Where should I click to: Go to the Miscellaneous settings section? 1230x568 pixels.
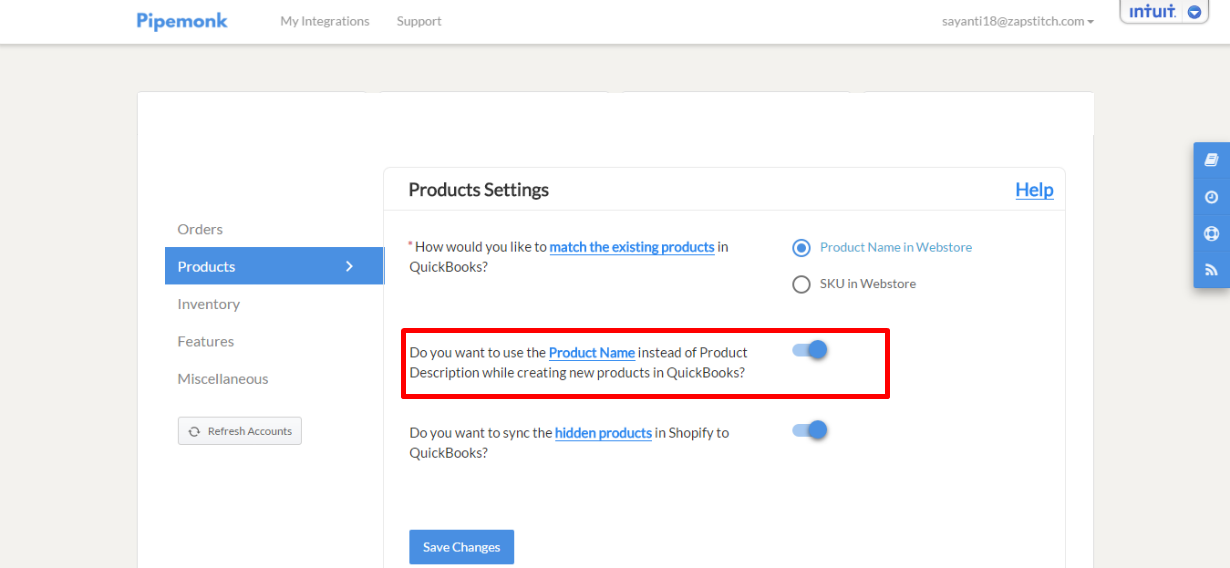(223, 379)
